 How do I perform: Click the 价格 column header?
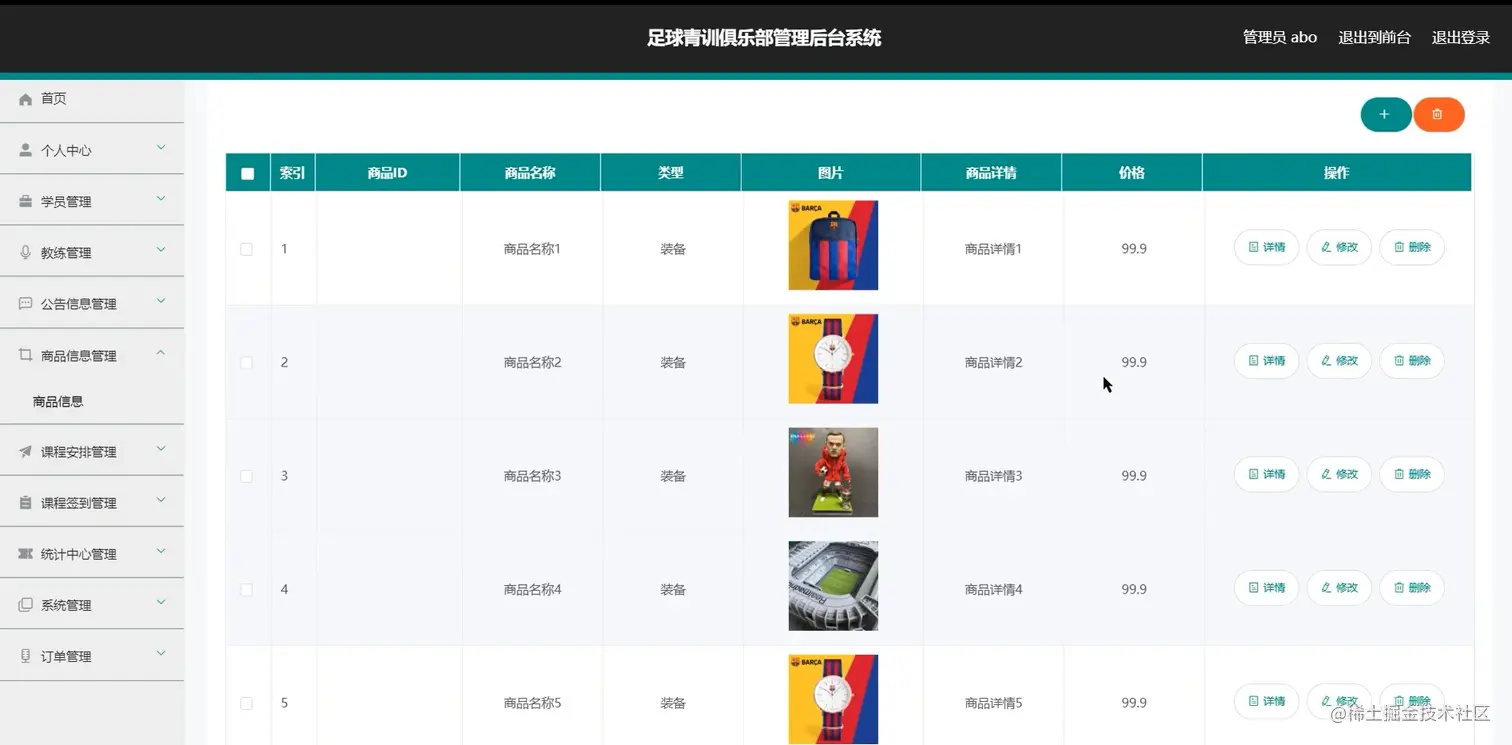(x=1131, y=173)
